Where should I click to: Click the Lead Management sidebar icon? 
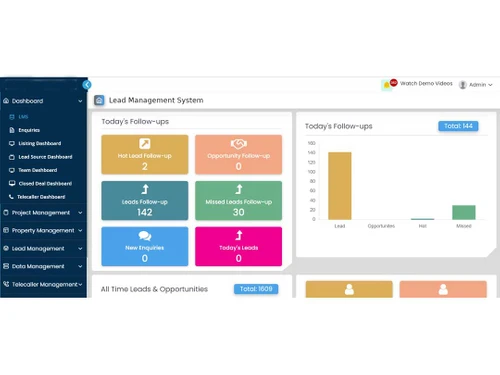6,248
